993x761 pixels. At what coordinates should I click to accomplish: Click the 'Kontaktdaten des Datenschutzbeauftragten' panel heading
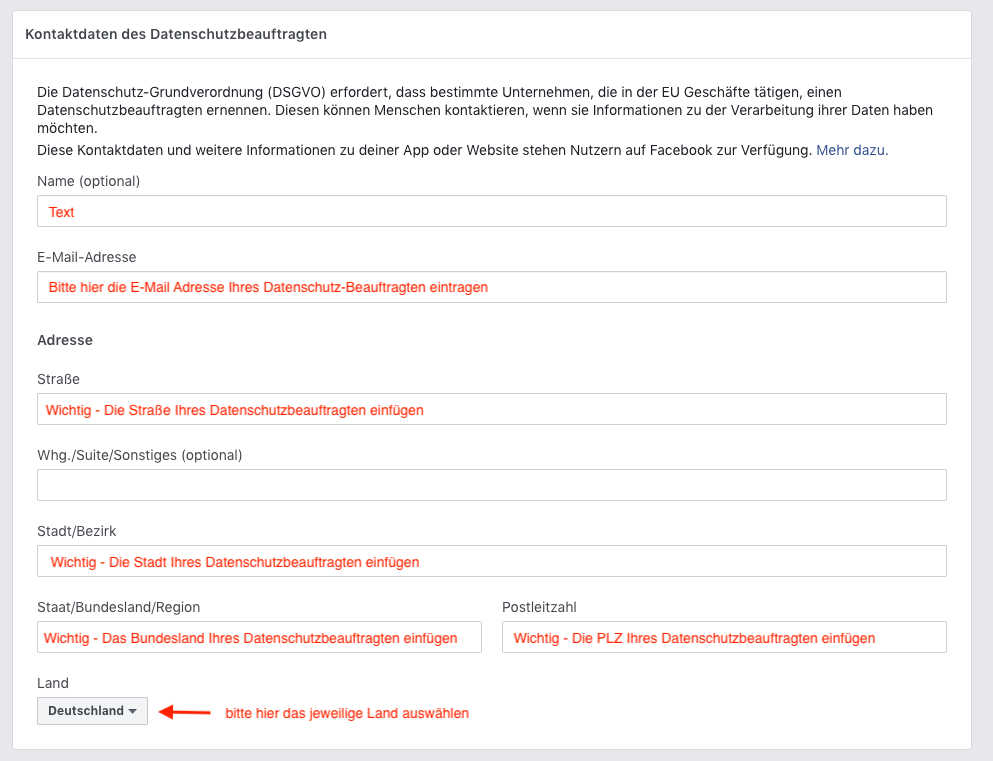point(176,34)
